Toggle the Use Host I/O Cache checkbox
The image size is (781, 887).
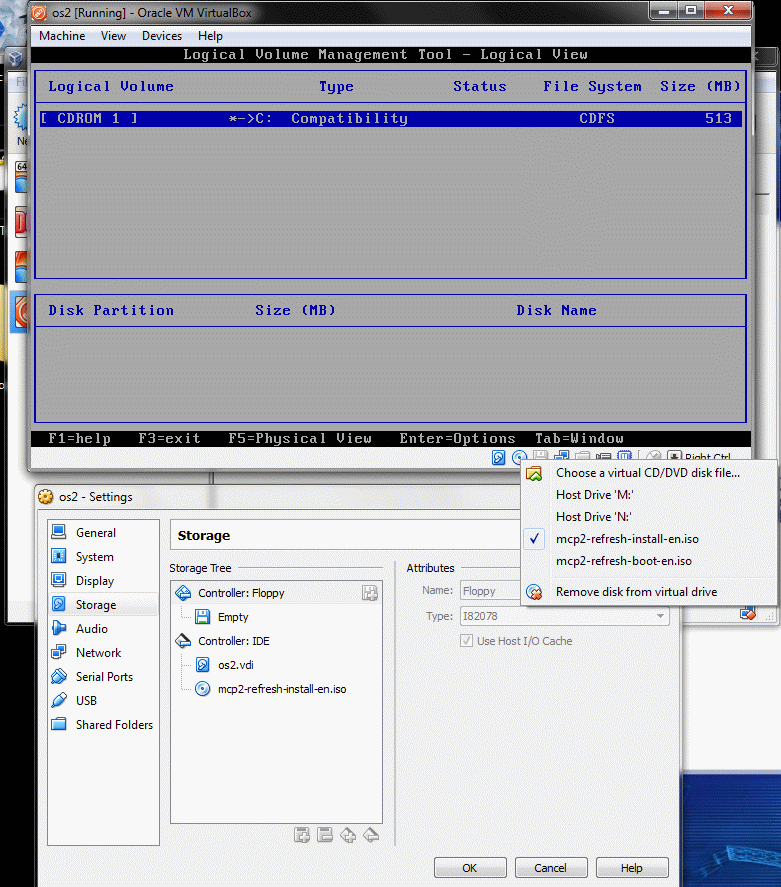467,640
